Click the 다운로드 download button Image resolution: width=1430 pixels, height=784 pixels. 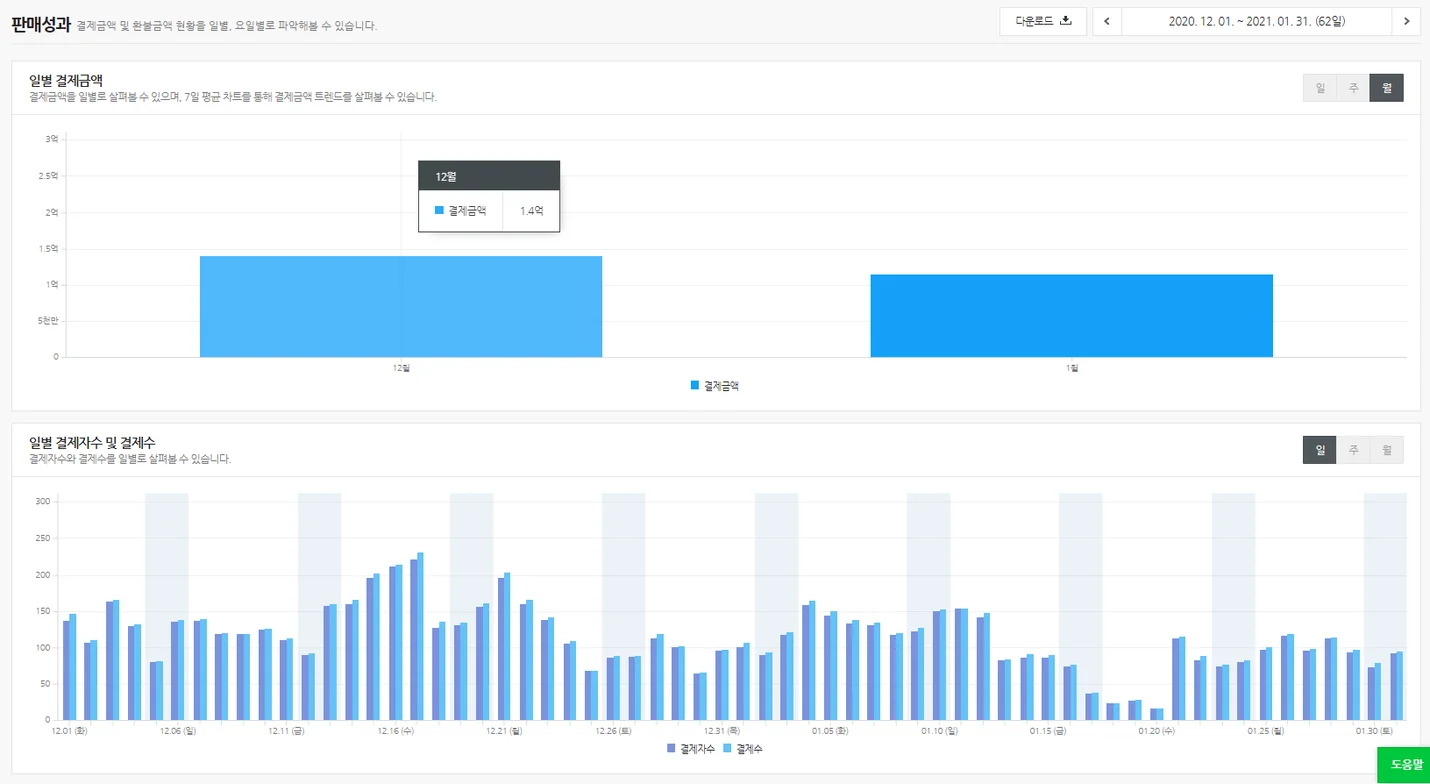[x=1043, y=21]
